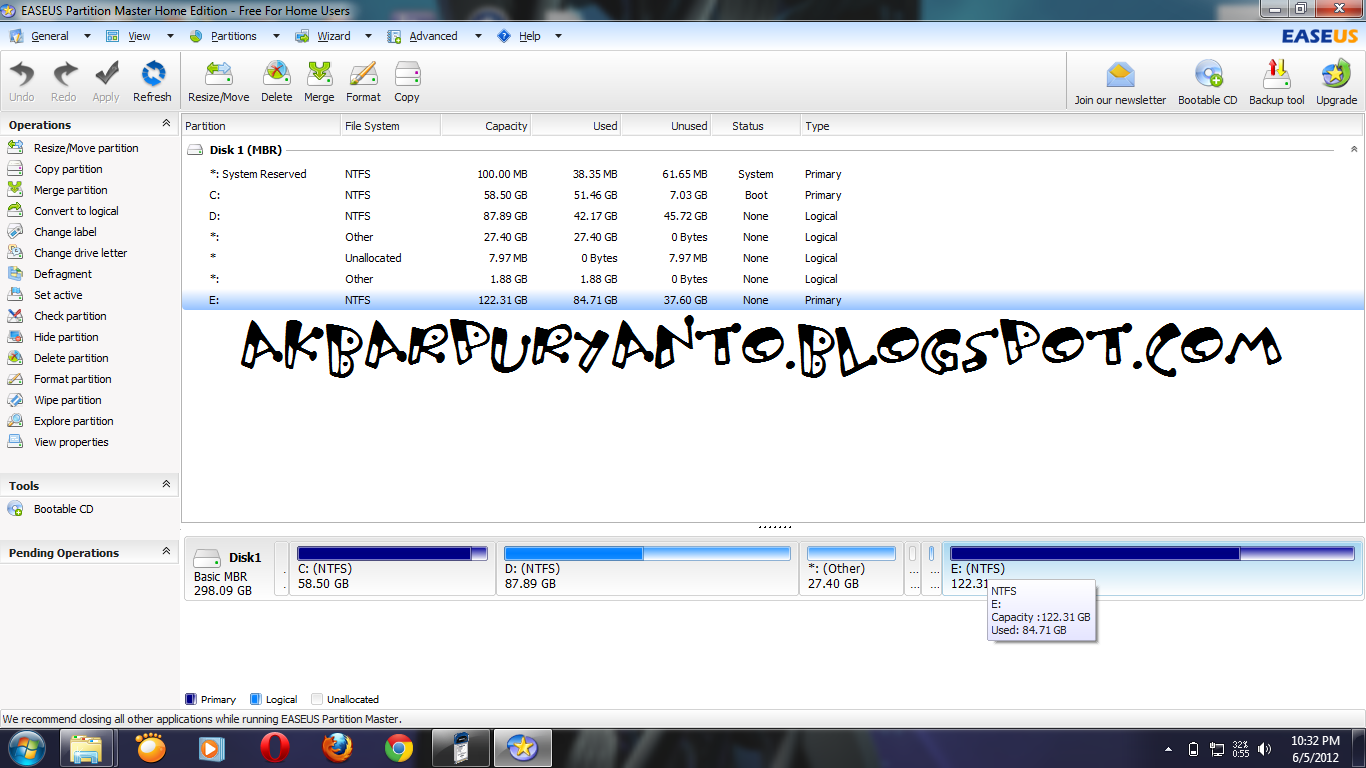Image resolution: width=1366 pixels, height=768 pixels.
Task: Click the Format icon in the toolbar
Action: (x=362, y=80)
